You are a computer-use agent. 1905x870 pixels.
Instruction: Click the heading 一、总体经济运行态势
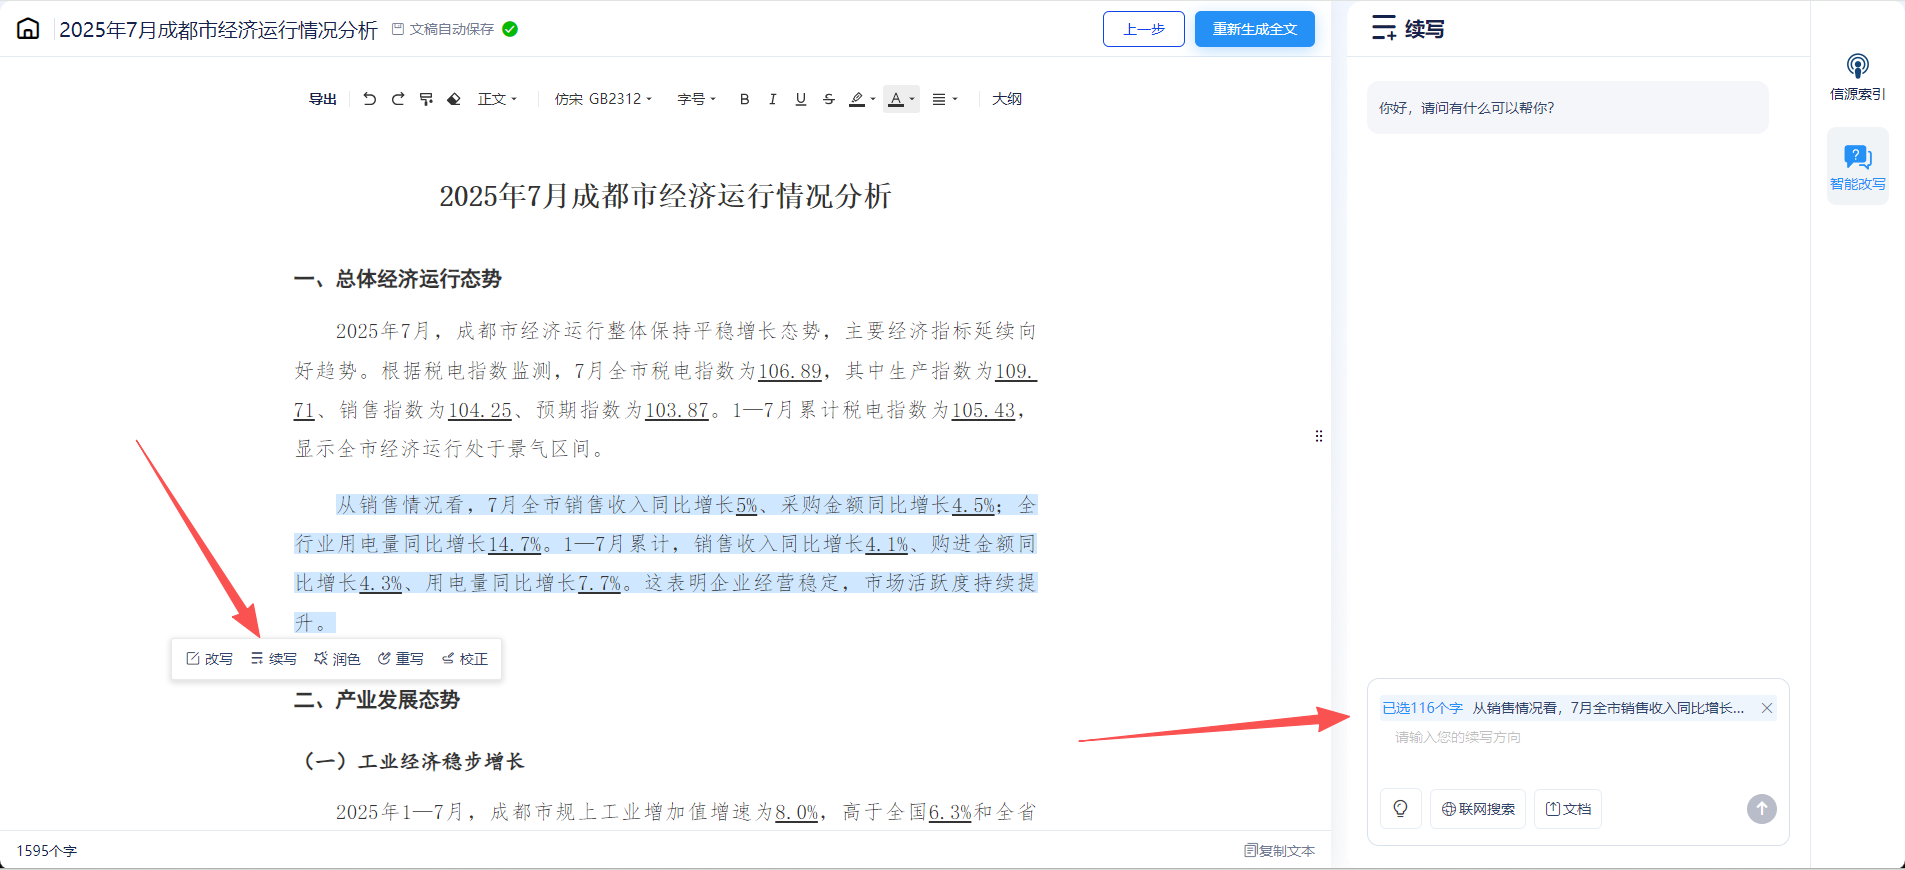pyautogui.click(x=398, y=279)
